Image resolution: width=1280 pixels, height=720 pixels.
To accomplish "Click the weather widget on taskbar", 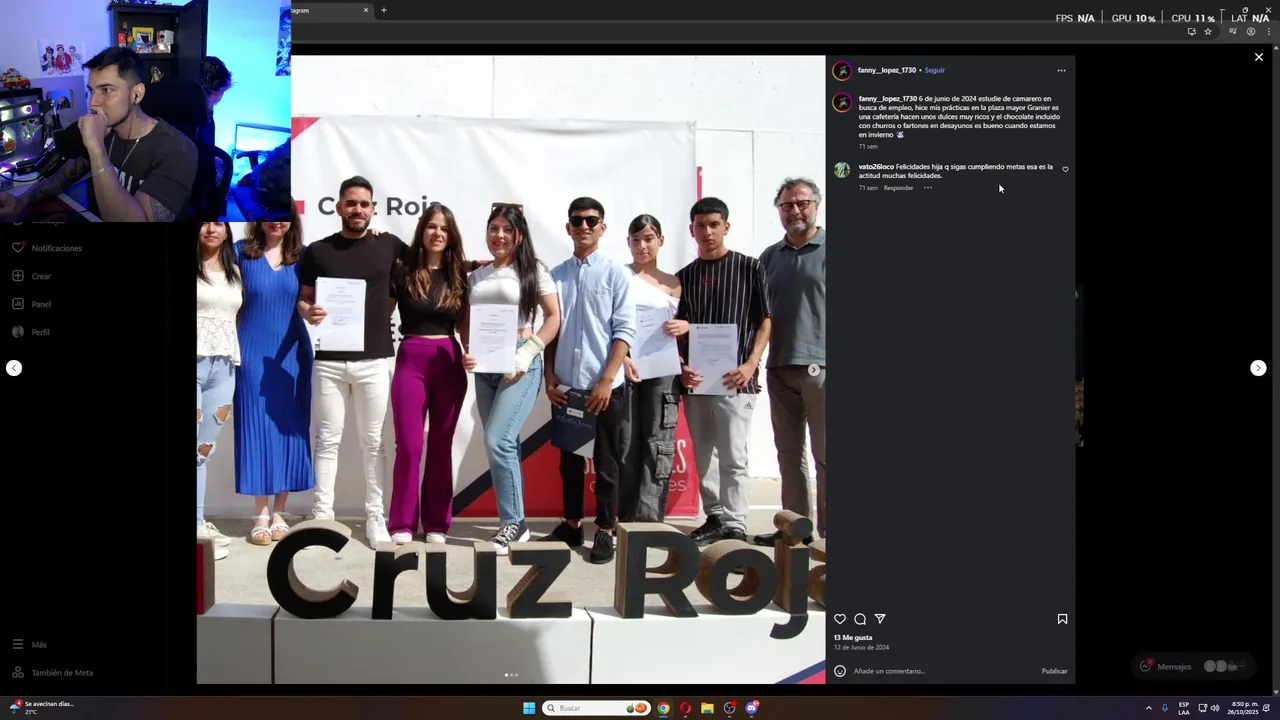I will click(x=42, y=707).
